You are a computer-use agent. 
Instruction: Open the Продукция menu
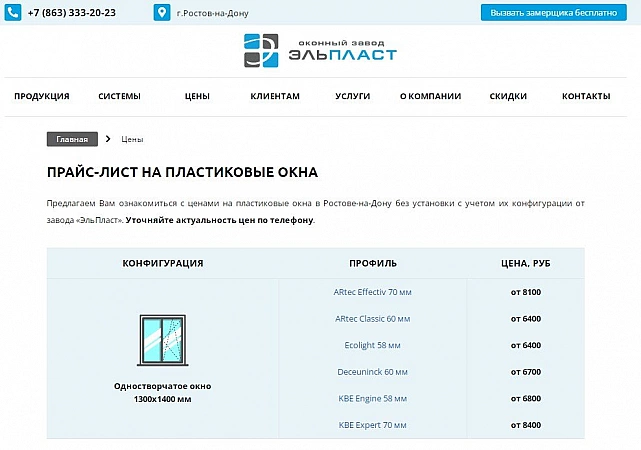(x=42, y=97)
